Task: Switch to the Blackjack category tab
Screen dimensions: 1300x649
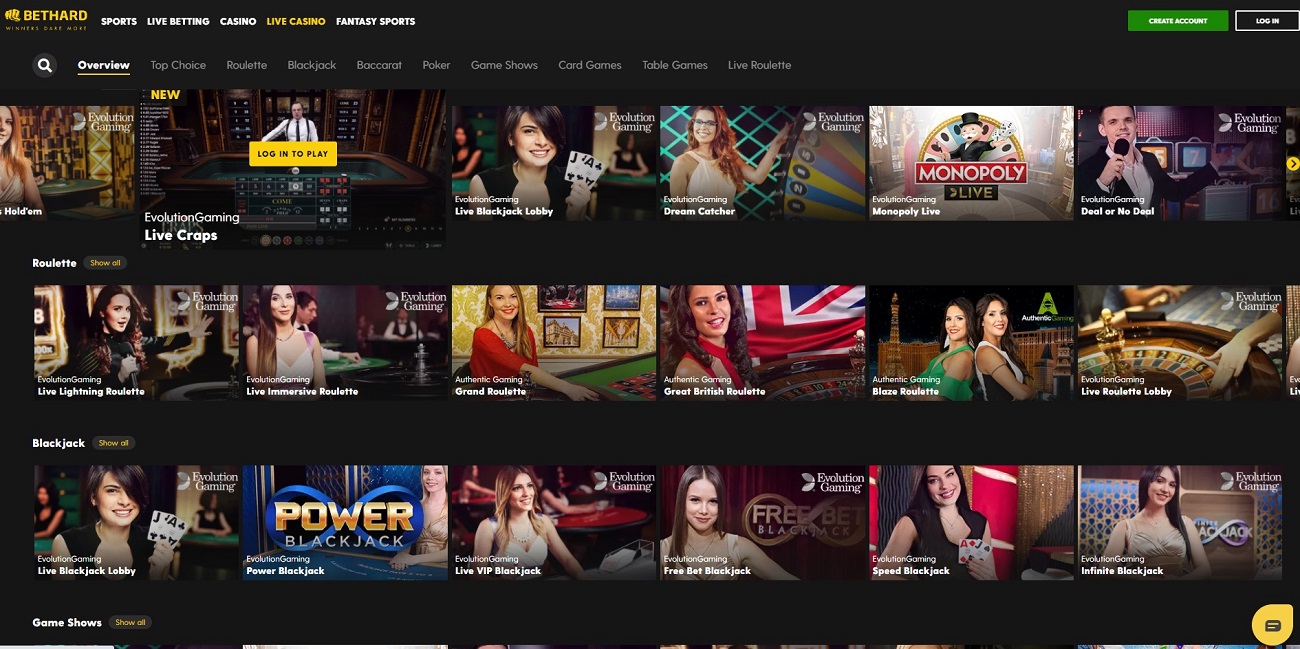Action: pos(312,65)
